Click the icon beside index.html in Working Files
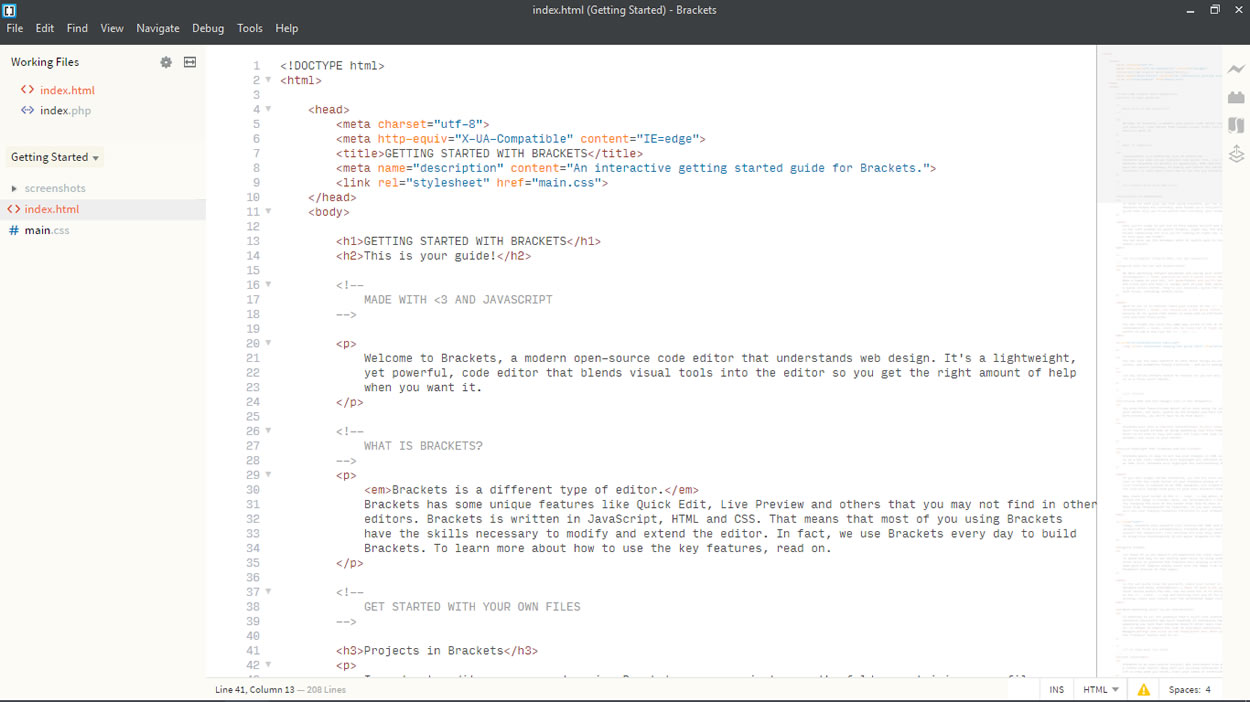The width and height of the screenshot is (1250, 702). pyautogui.click(x=27, y=90)
